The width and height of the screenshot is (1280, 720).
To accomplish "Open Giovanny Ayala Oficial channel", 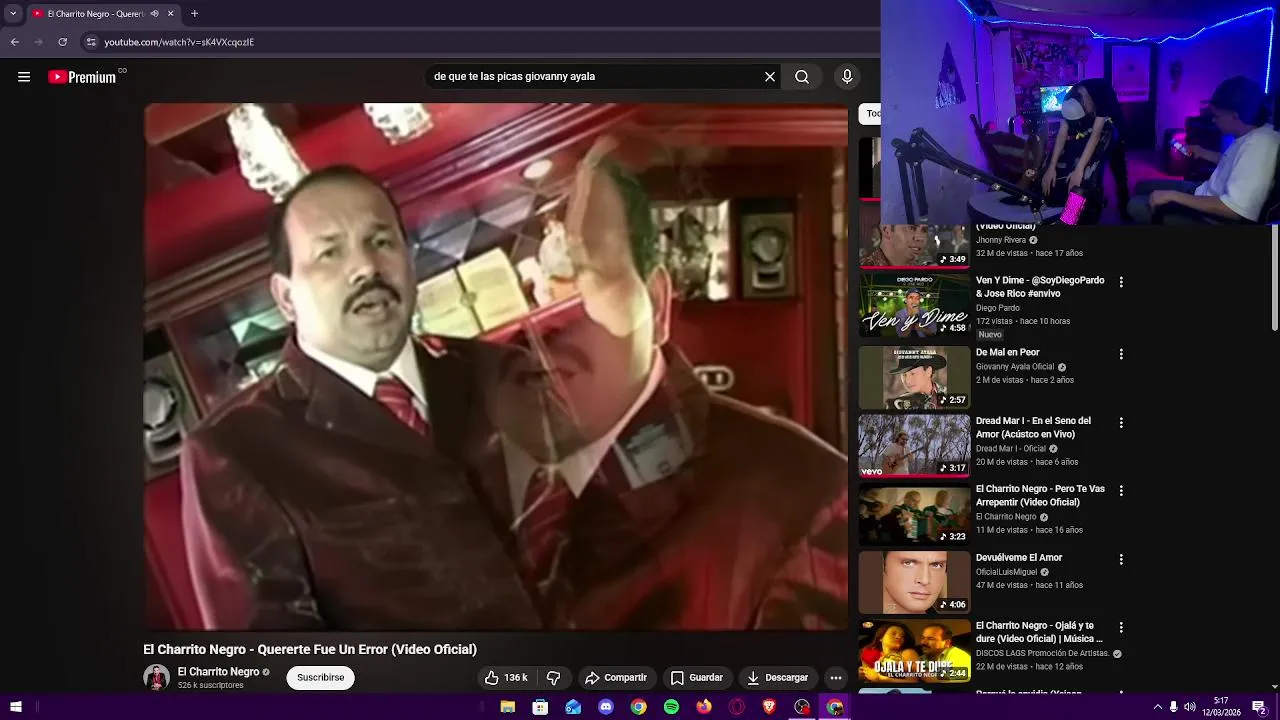I will point(1016,367).
